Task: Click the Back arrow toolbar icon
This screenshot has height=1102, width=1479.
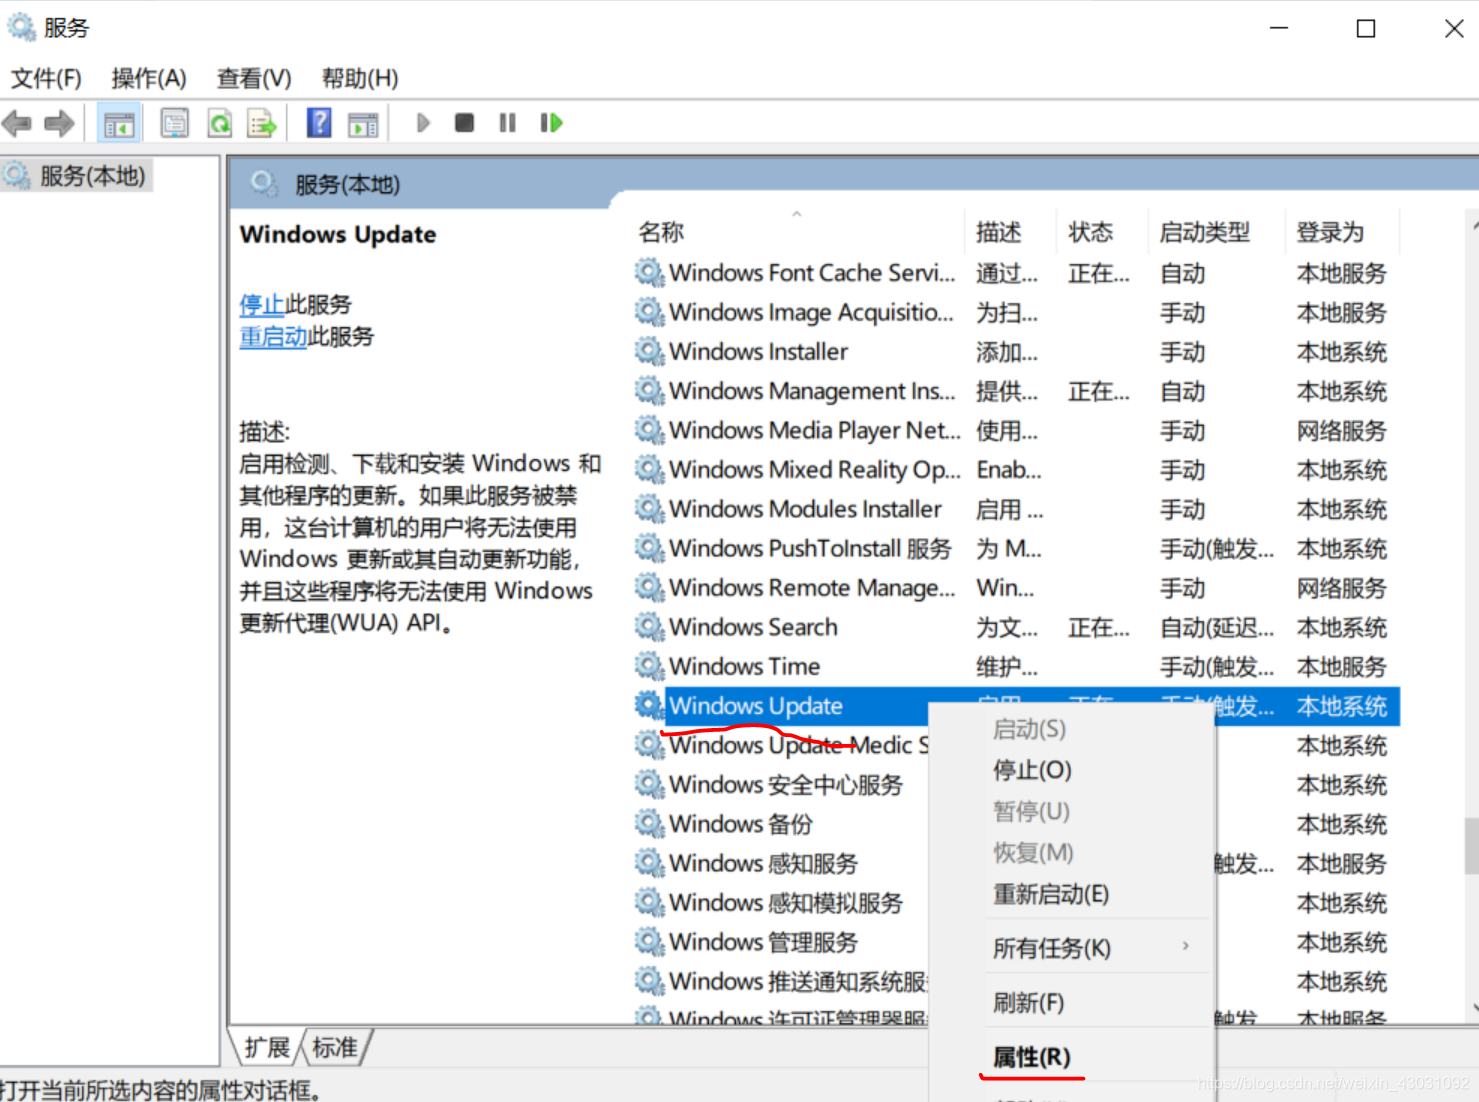Action: click(x=17, y=123)
